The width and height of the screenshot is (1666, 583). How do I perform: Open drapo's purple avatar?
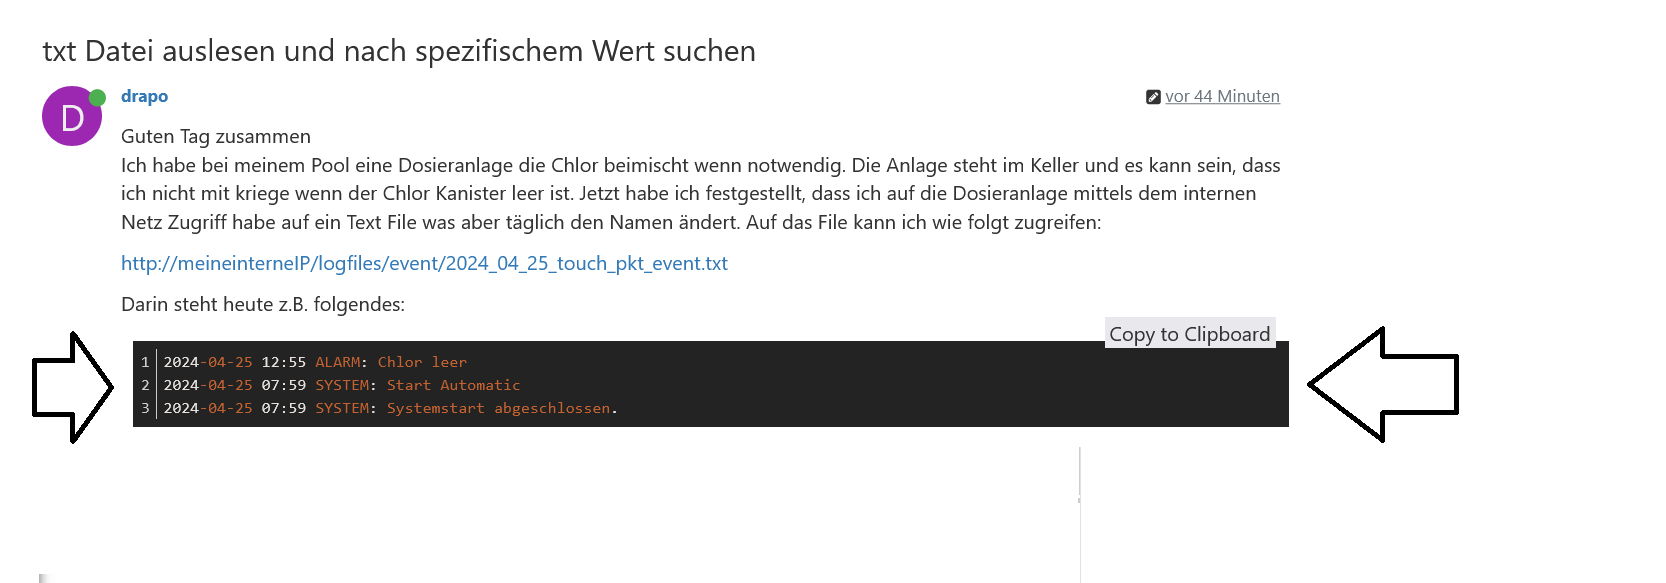(72, 117)
